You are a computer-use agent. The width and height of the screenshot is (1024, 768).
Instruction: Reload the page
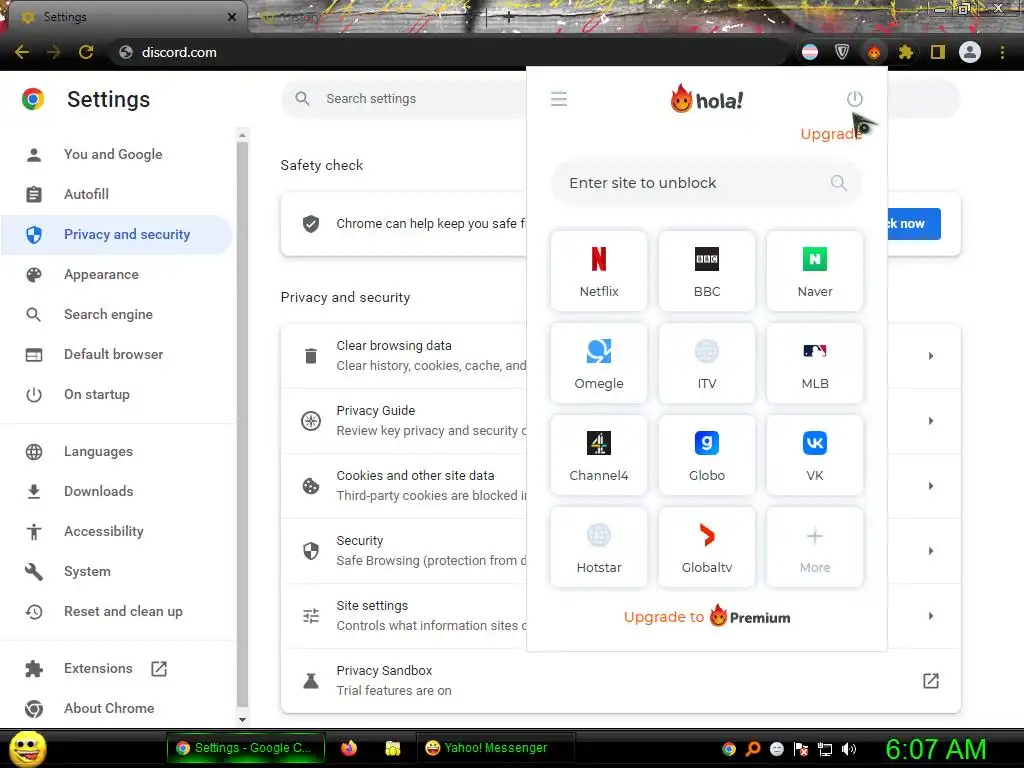pos(86,52)
